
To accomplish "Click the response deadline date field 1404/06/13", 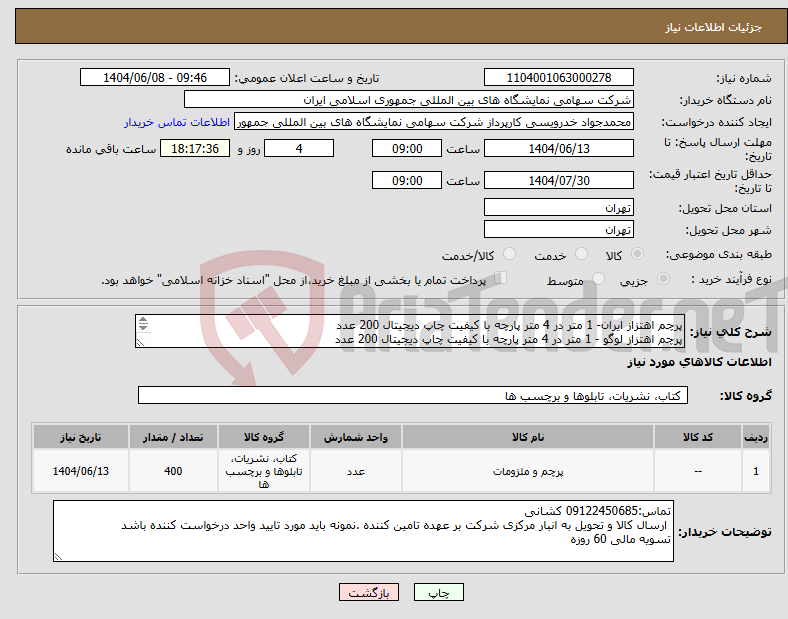I will click(558, 148).
